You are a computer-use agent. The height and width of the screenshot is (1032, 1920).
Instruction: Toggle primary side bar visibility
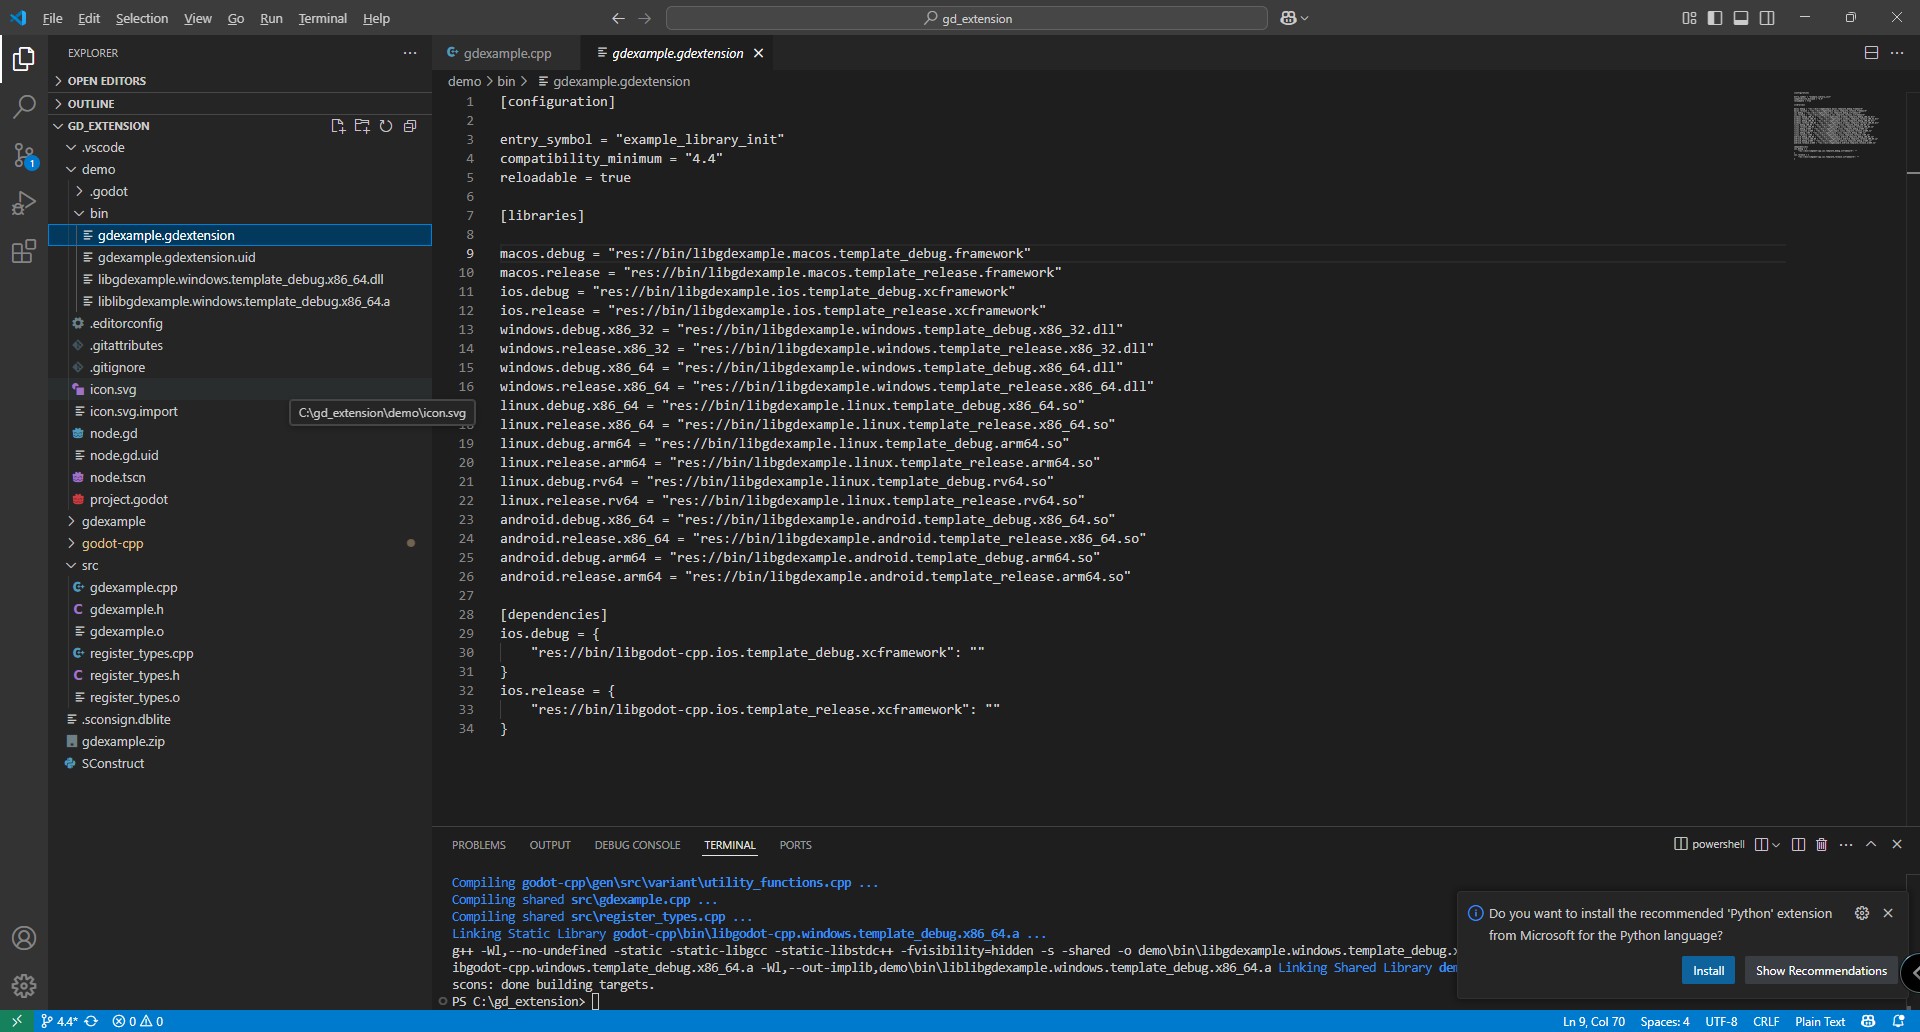(x=1715, y=18)
